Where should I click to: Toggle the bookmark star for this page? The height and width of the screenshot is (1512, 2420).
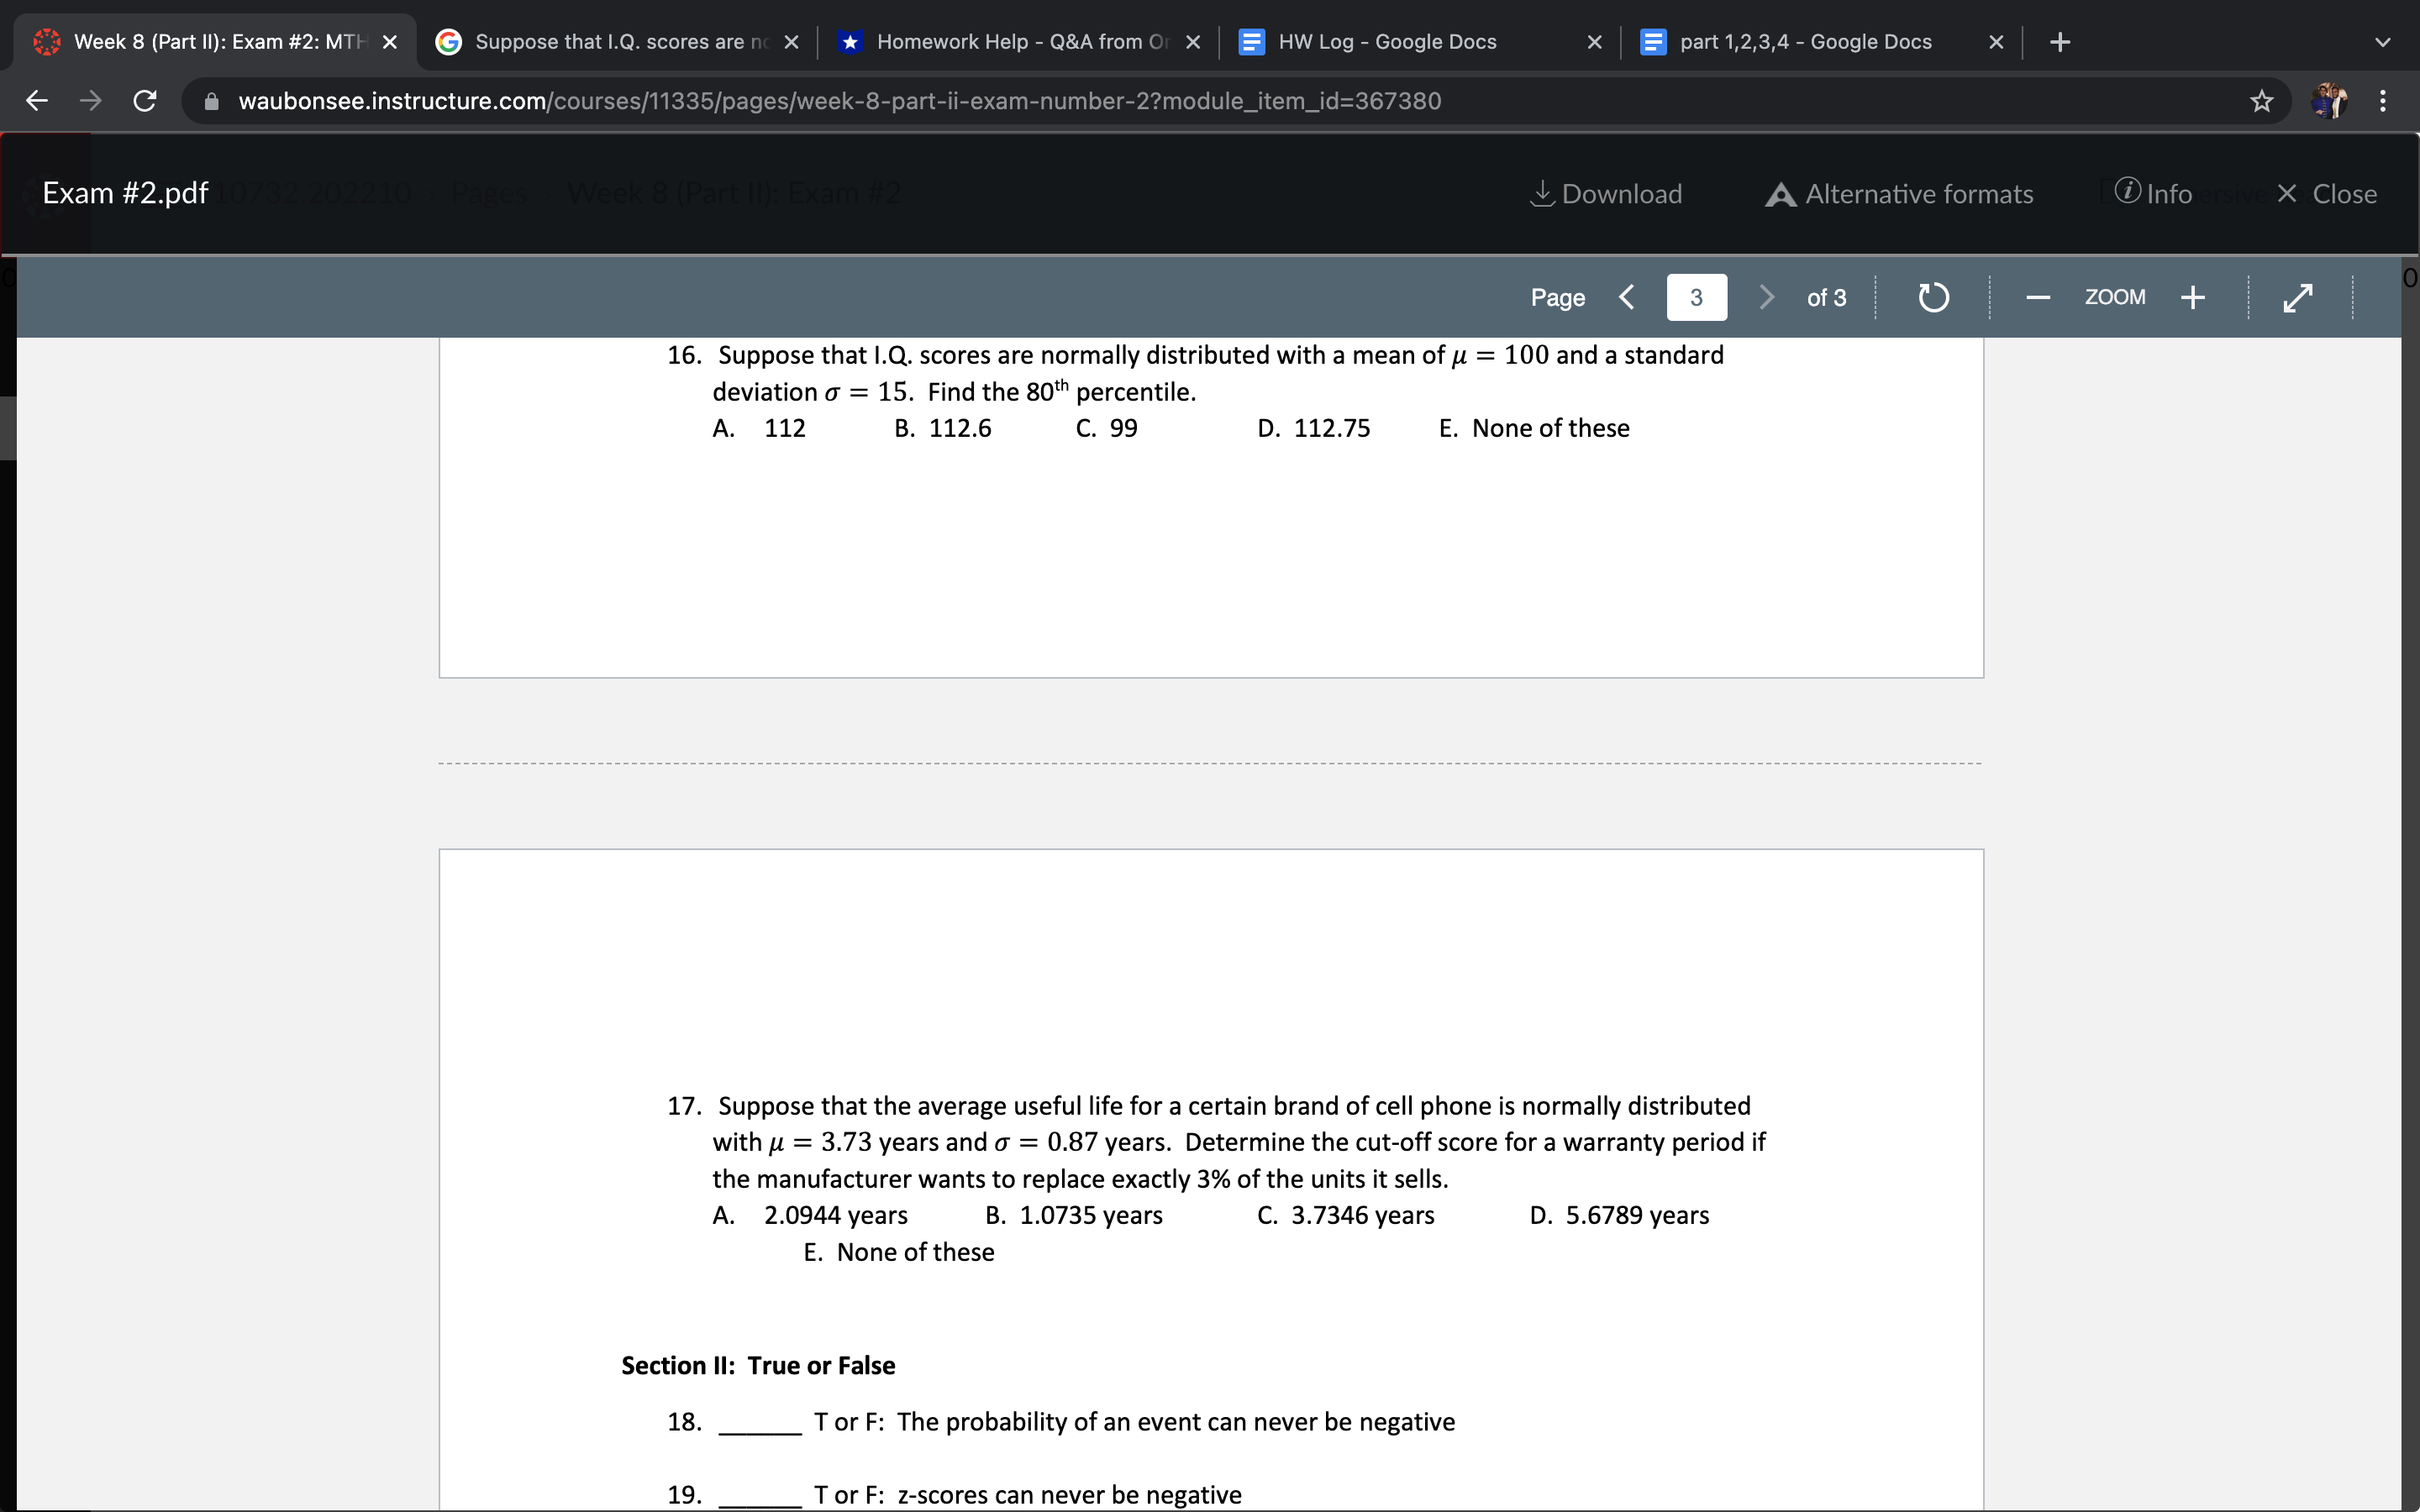point(2260,100)
